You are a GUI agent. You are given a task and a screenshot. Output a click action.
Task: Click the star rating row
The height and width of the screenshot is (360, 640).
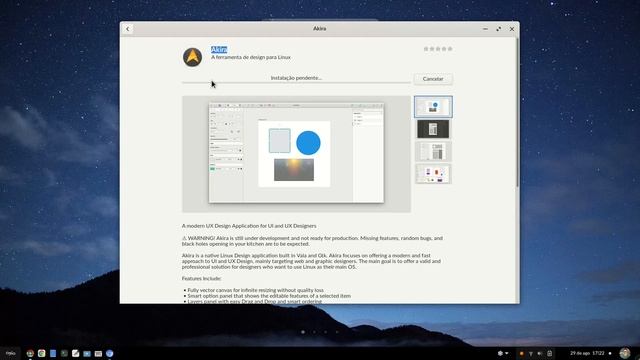point(438,49)
